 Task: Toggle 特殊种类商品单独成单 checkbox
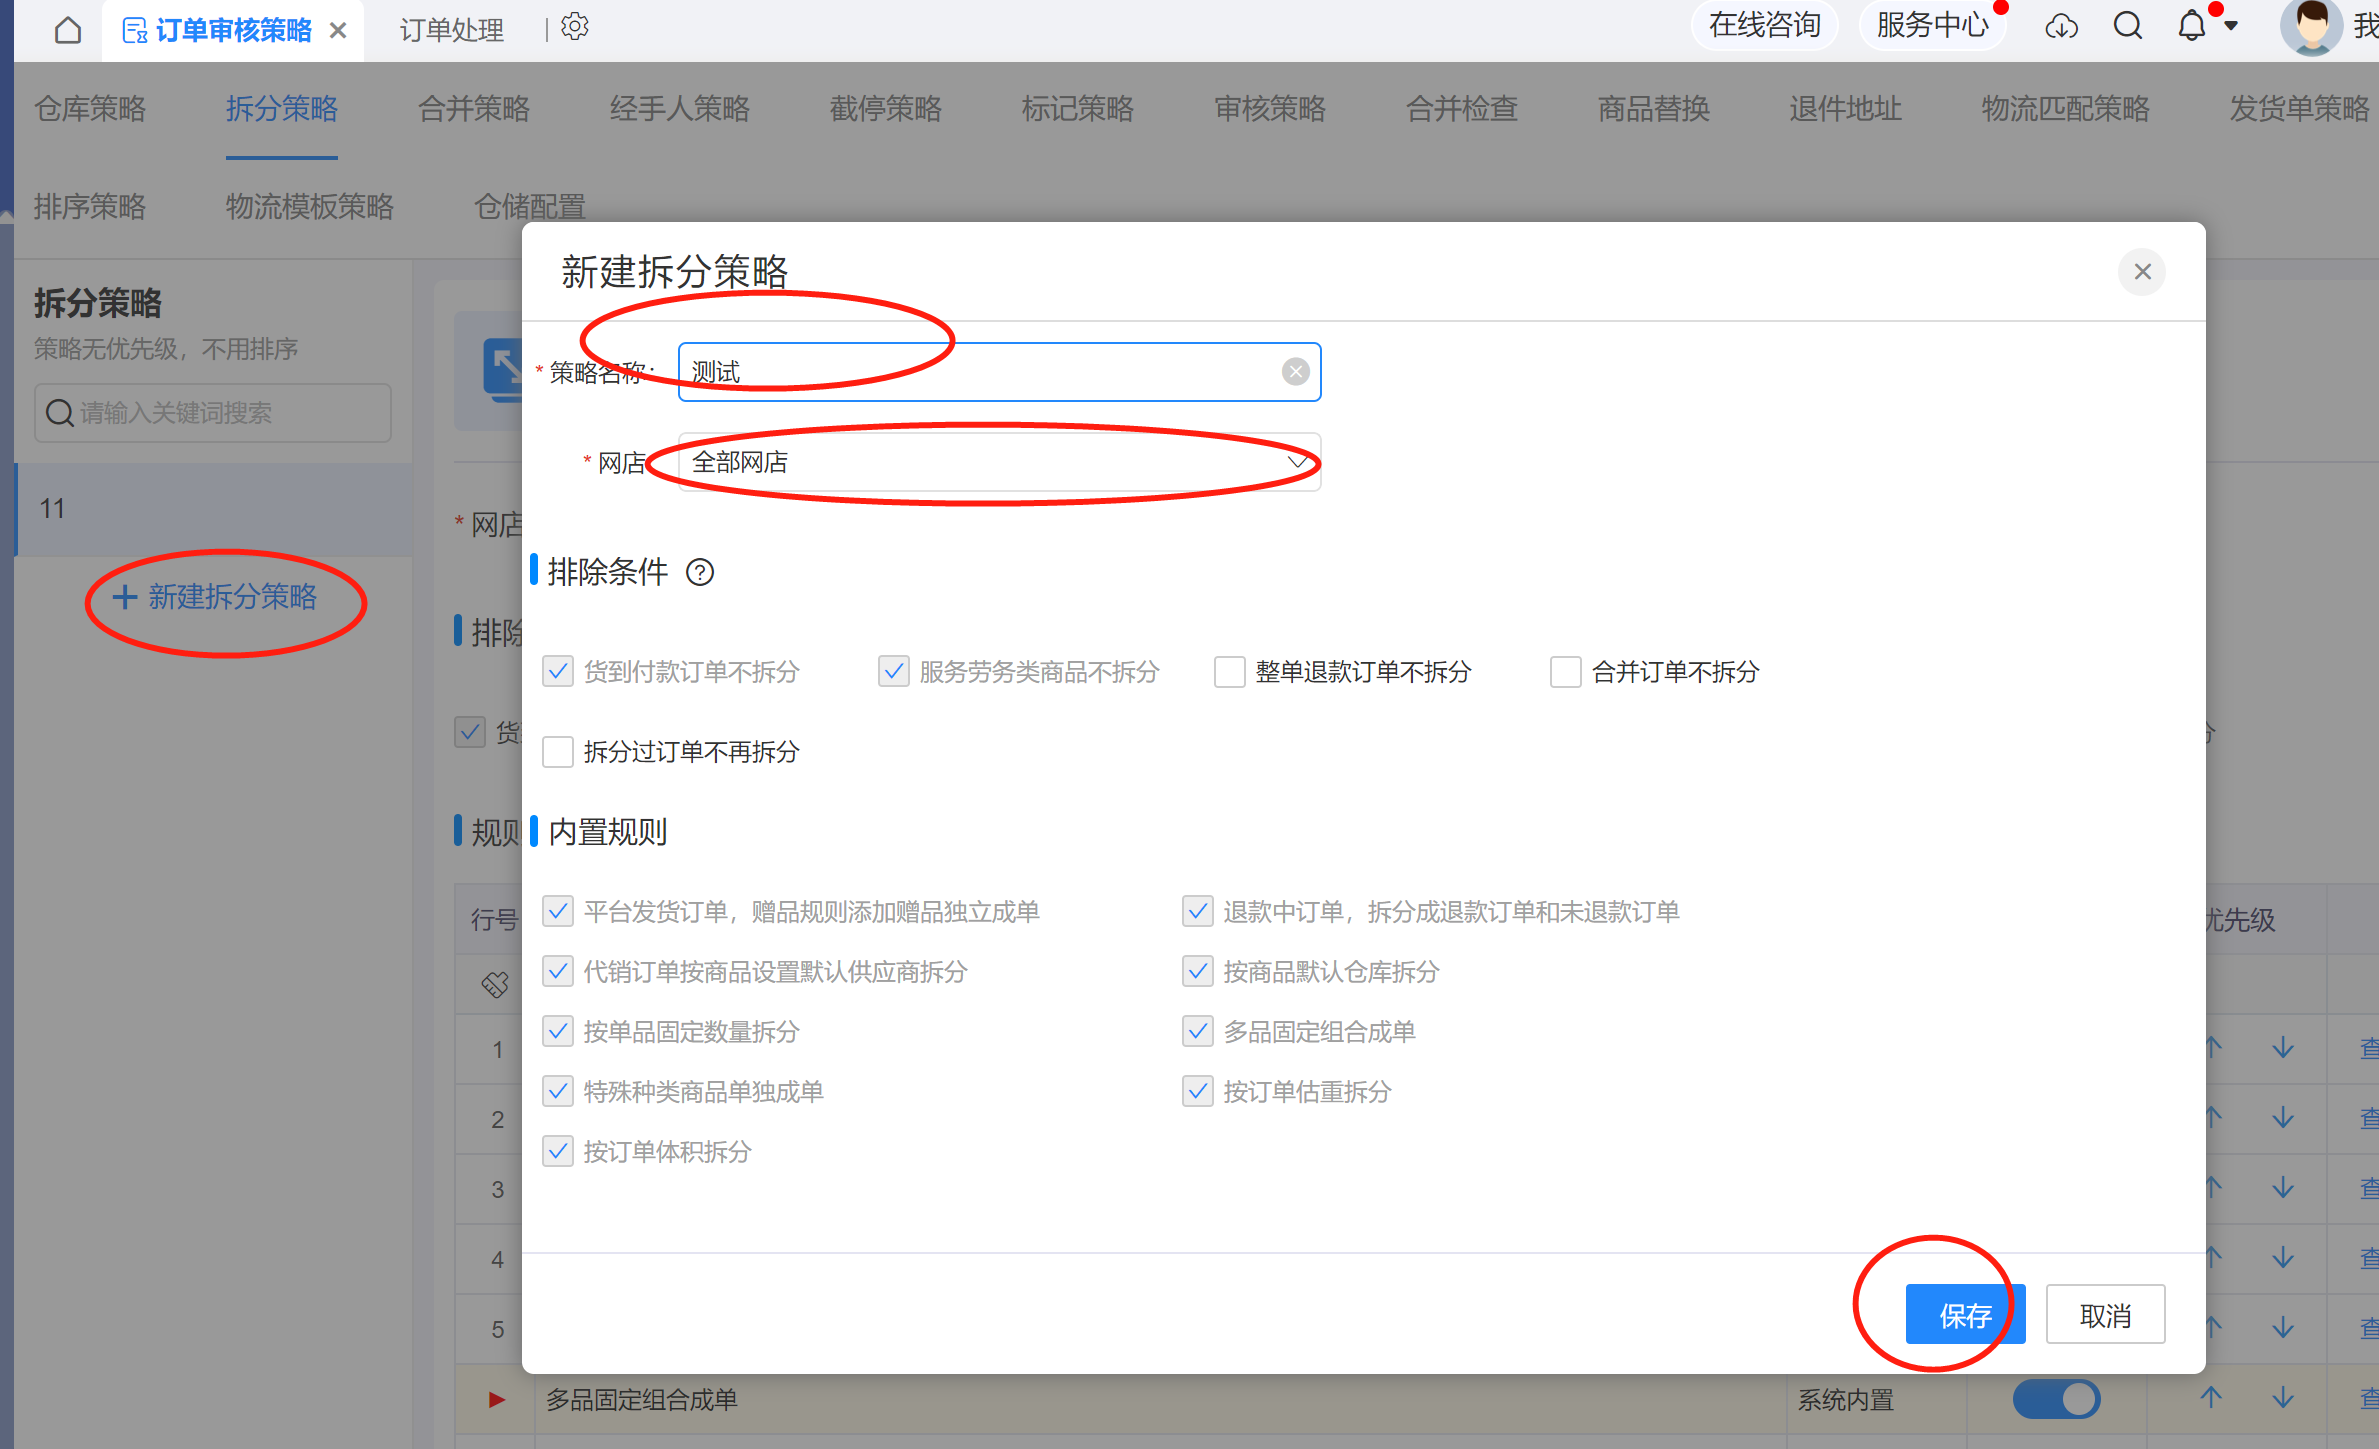[557, 1092]
